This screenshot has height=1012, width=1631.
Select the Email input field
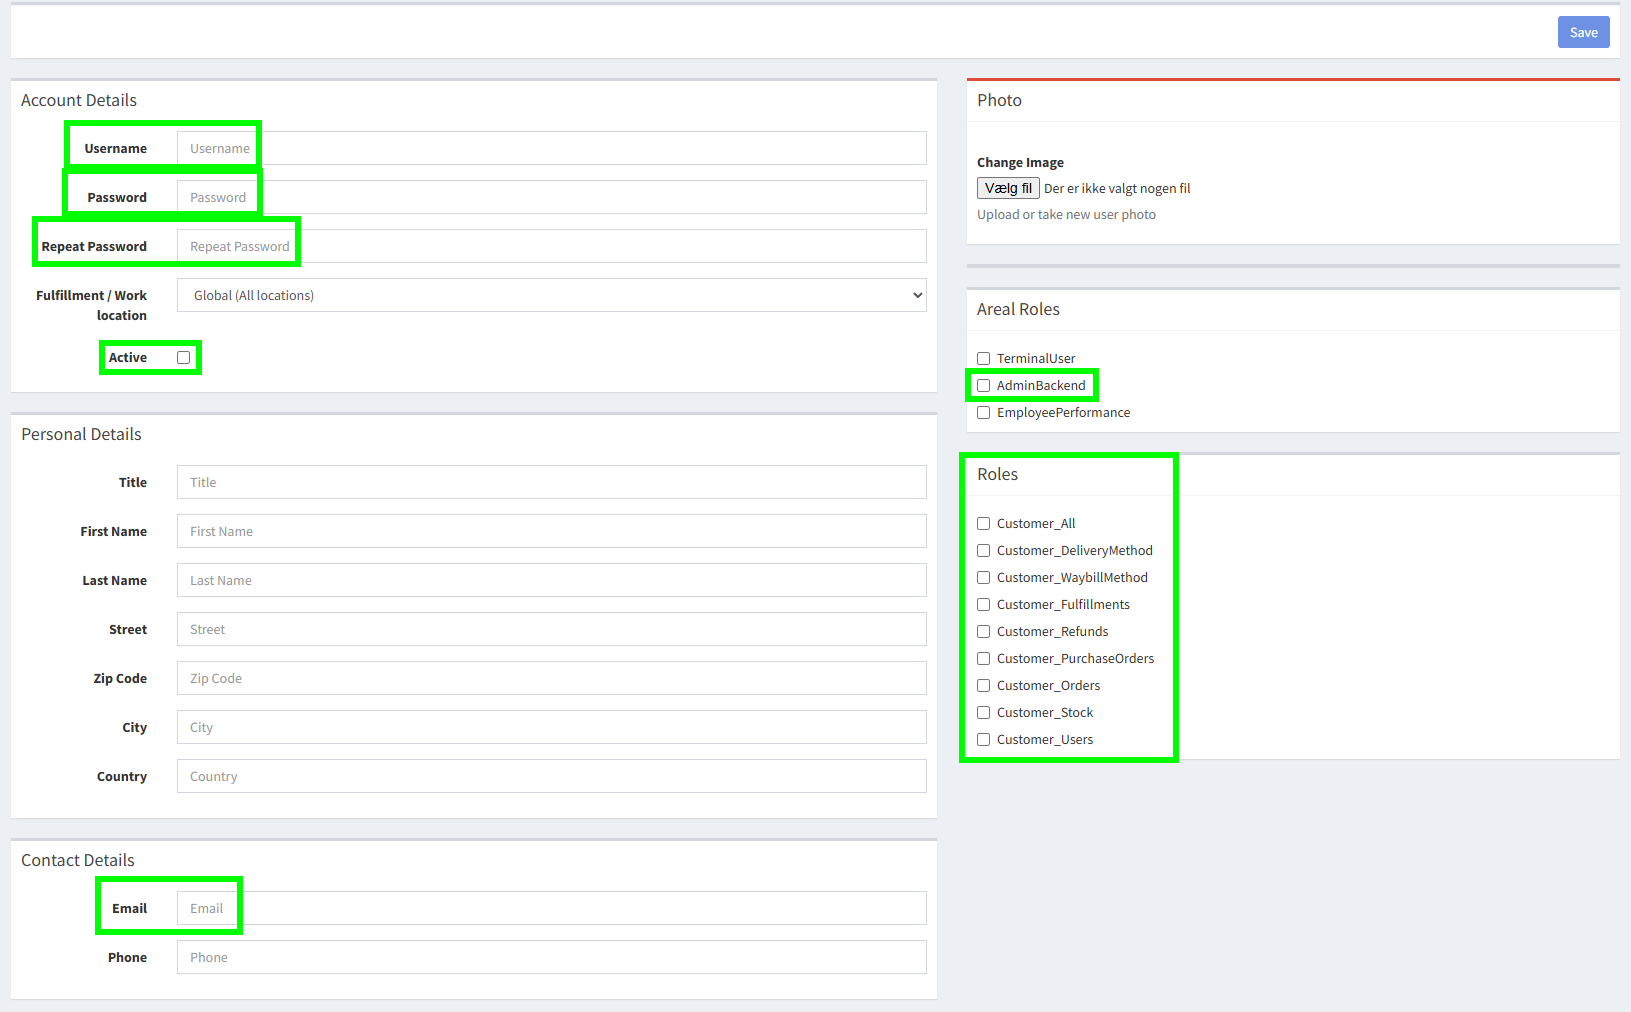coord(552,908)
